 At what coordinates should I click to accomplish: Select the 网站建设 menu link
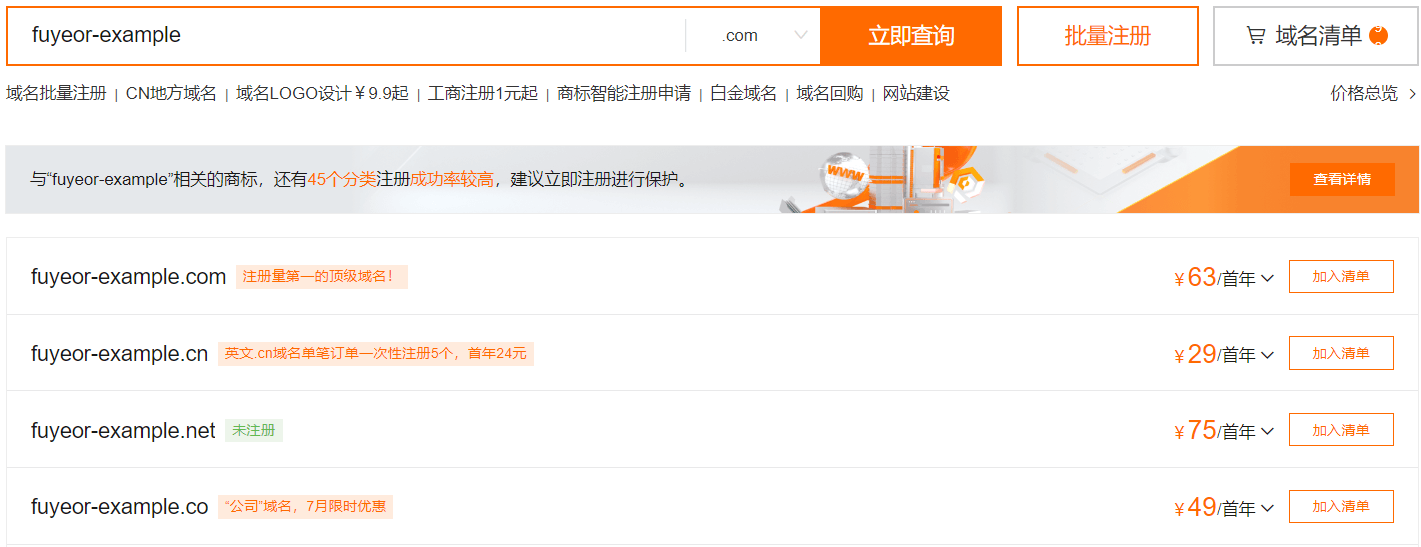pyautogui.click(x=916, y=94)
